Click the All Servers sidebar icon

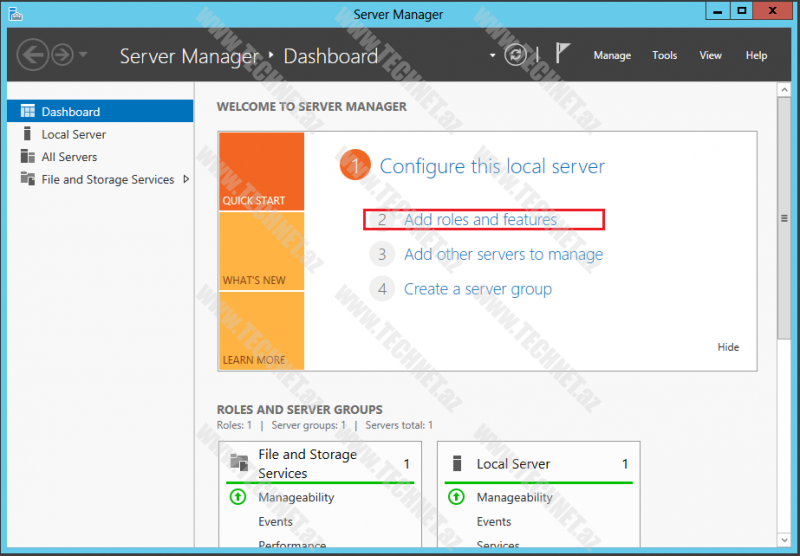pyautogui.click(x=27, y=157)
